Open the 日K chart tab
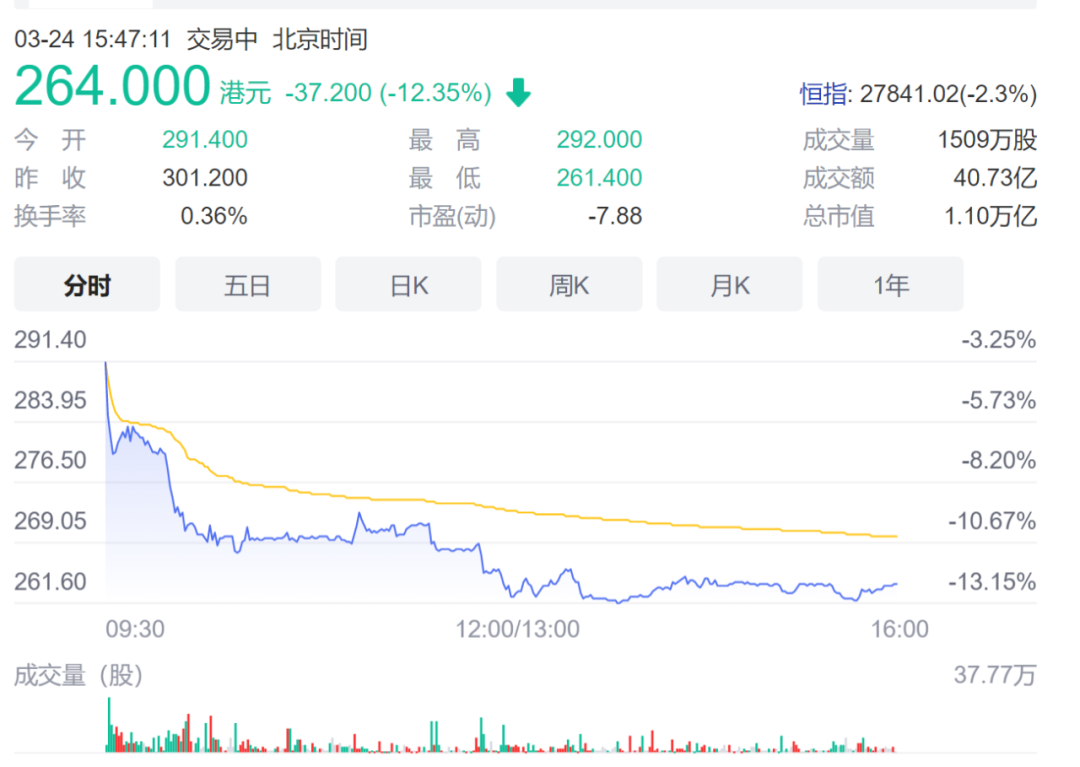This screenshot has height=767, width=1080. (408, 285)
